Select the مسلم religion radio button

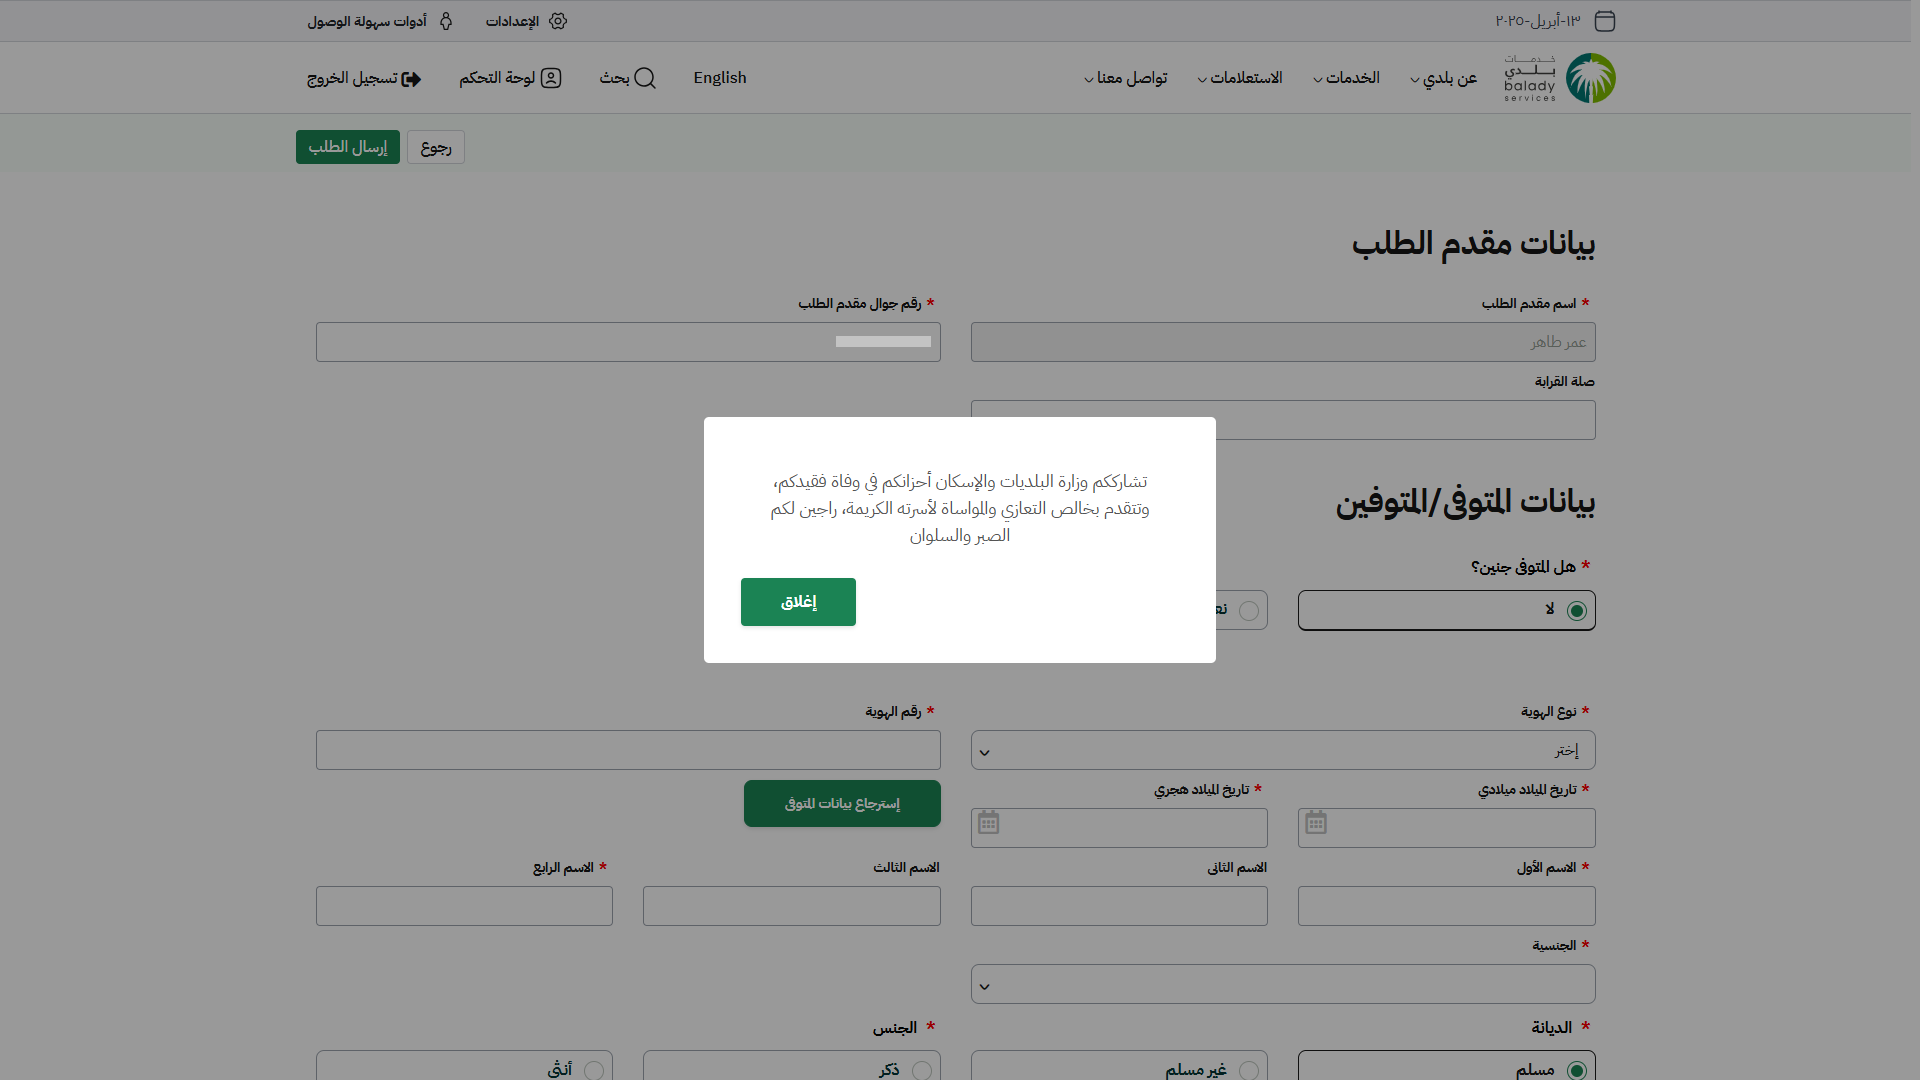coord(1577,1070)
